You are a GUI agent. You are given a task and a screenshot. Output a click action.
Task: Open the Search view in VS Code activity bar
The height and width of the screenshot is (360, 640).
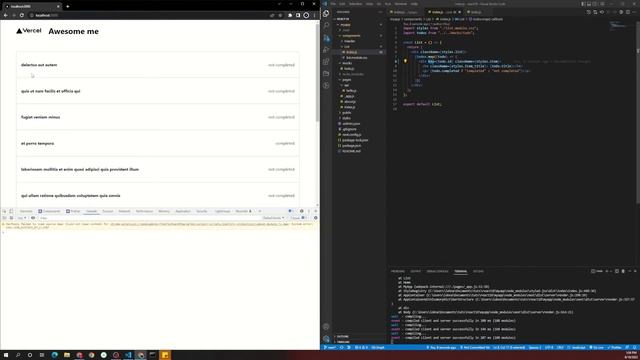tap(326, 26)
